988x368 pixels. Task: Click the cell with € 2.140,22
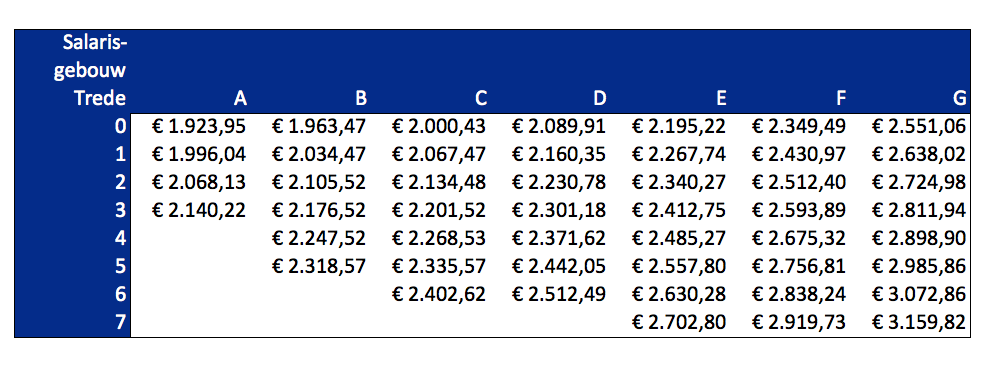pyautogui.click(x=198, y=210)
